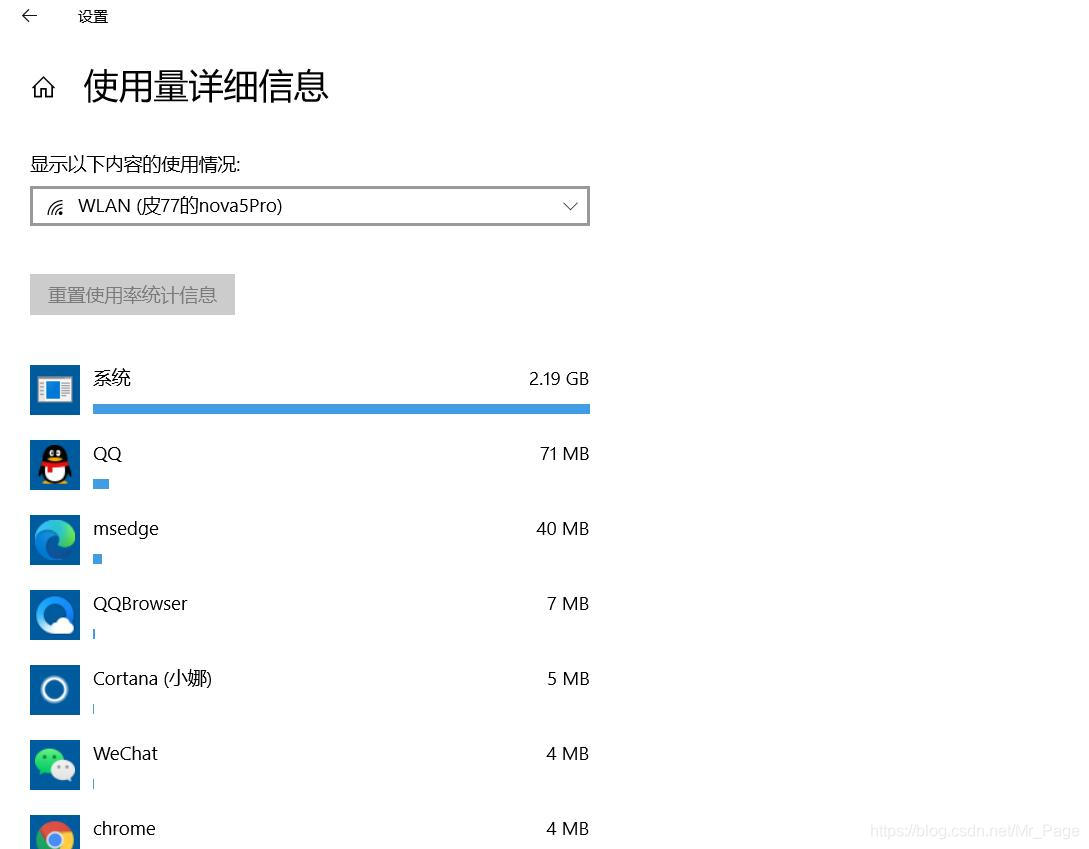Click the 系统 entry label
This screenshot has width=1089, height=849.
click(112, 378)
